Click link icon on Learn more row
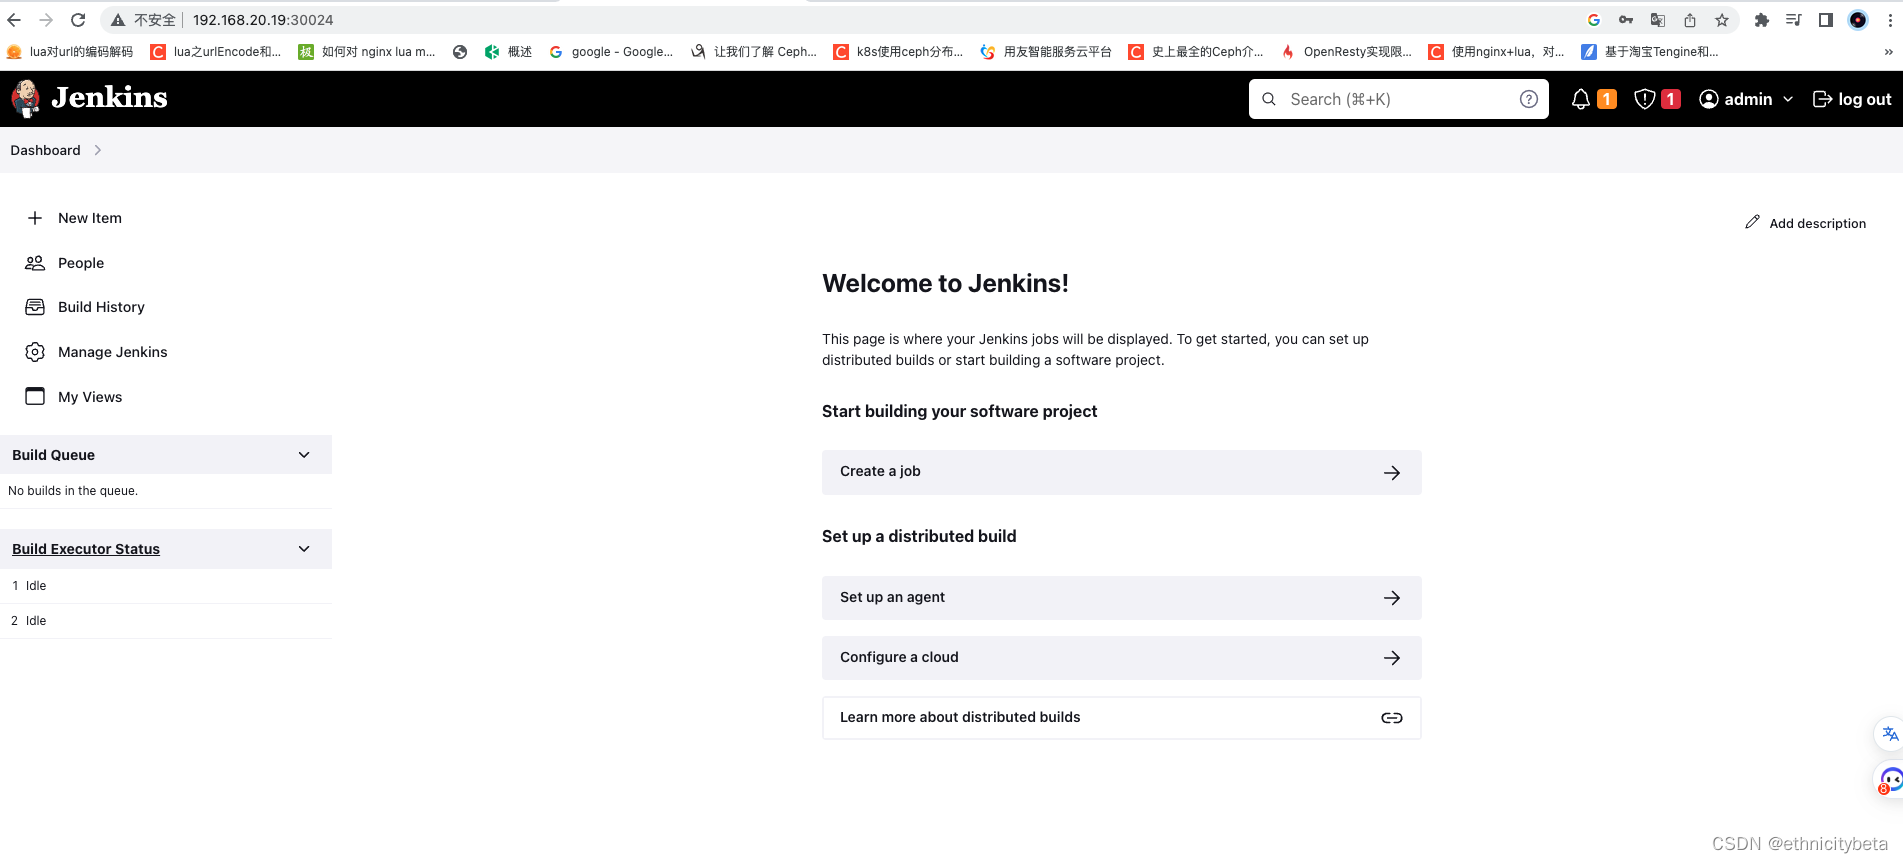Viewport: 1903px width, 863px height. click(1391, 718)
